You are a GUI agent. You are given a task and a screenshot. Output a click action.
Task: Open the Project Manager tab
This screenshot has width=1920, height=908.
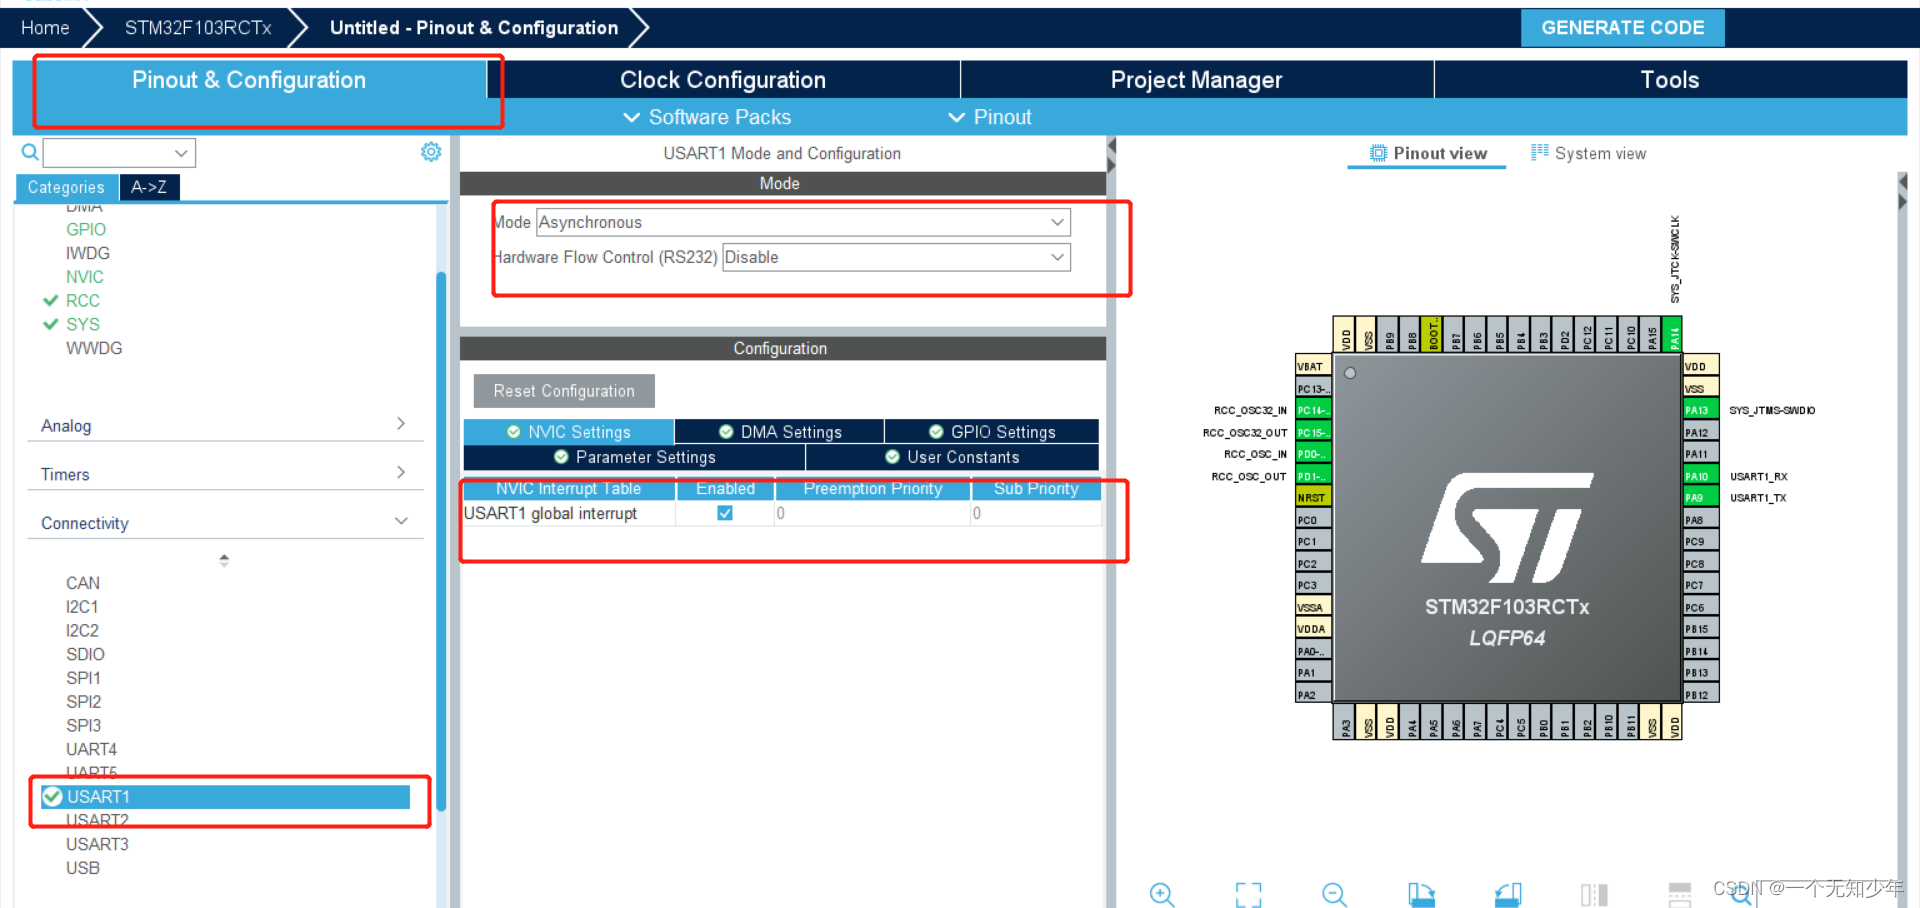coord(1196,79)
